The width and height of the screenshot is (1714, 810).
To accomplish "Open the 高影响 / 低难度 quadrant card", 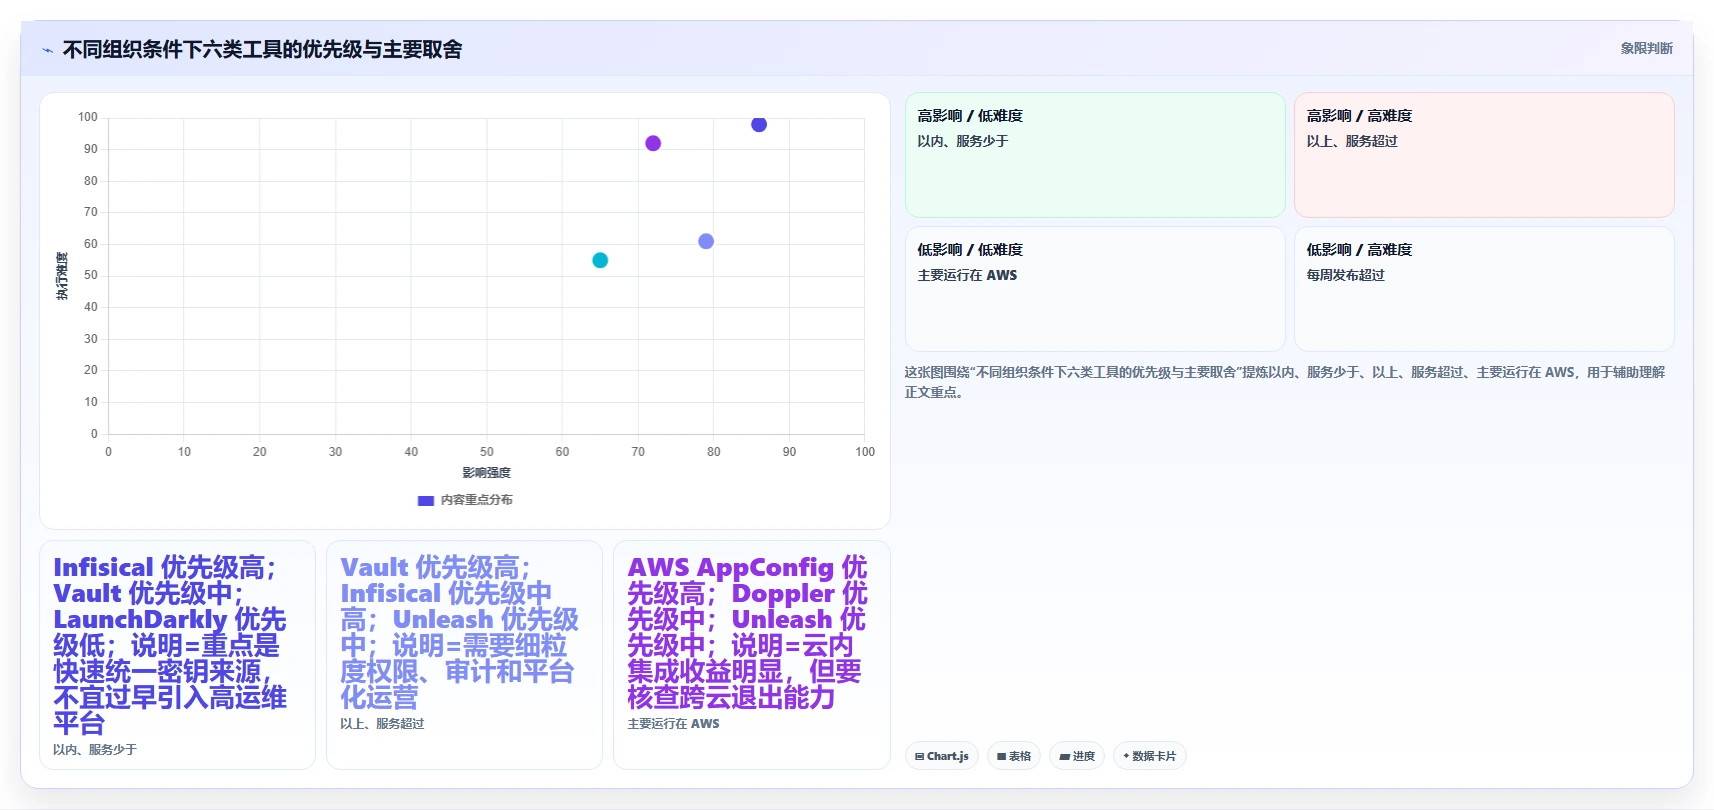I will point(1095,155).
